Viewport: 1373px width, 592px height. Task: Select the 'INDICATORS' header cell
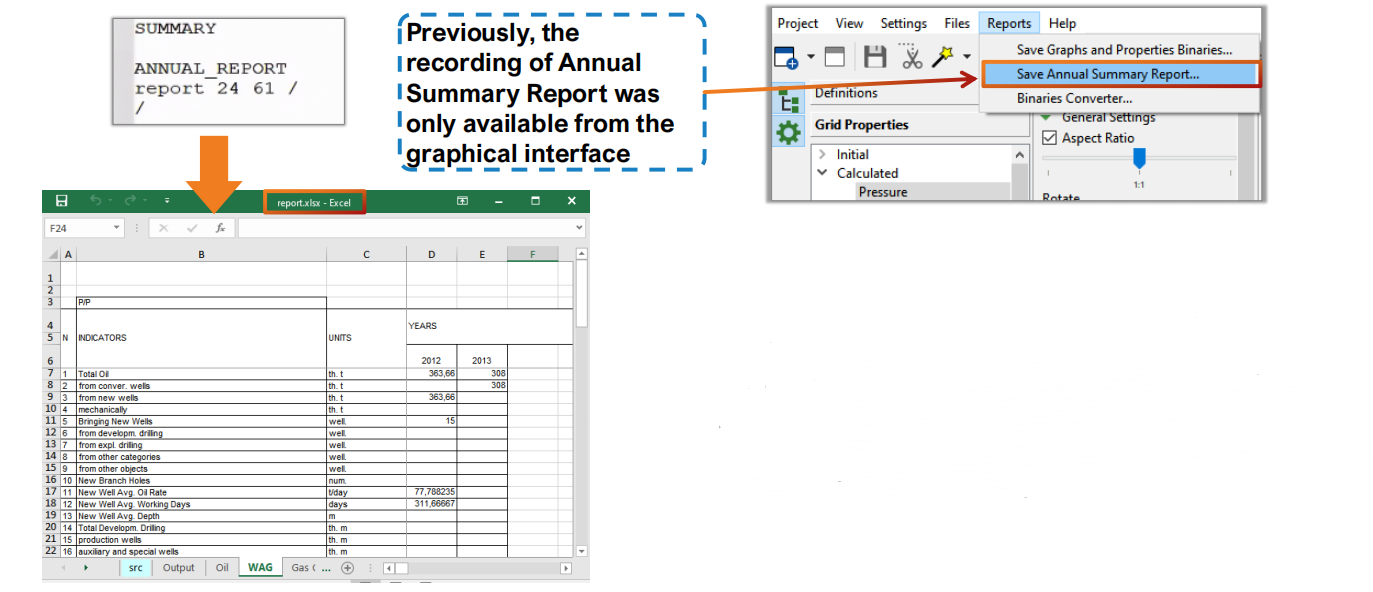201,338
